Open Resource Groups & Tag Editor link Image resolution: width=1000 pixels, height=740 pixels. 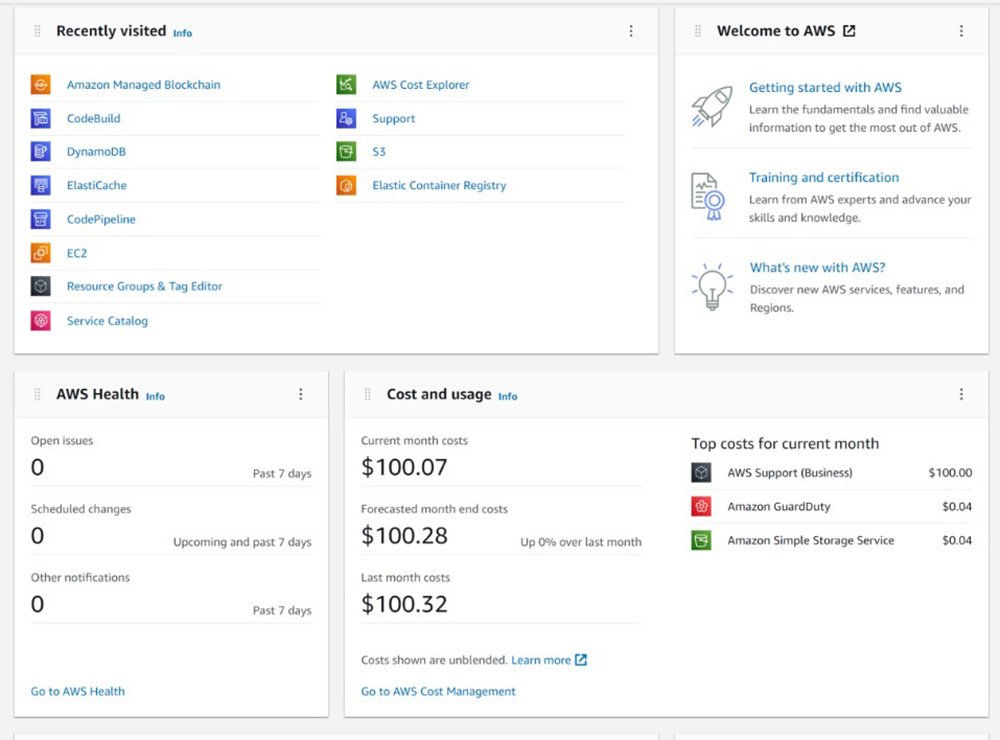tap(145, 286)
